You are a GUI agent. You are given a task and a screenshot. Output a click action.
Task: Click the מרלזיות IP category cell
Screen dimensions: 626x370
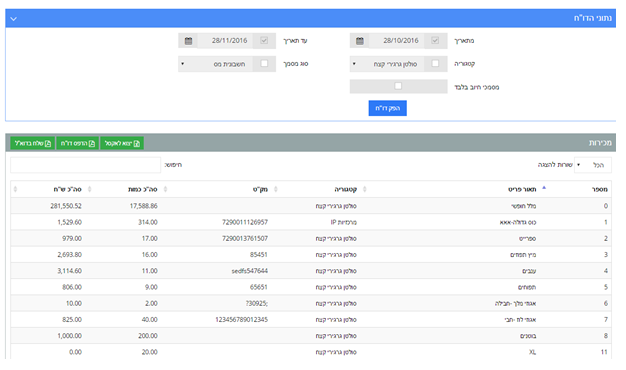(x=343, y=222)
